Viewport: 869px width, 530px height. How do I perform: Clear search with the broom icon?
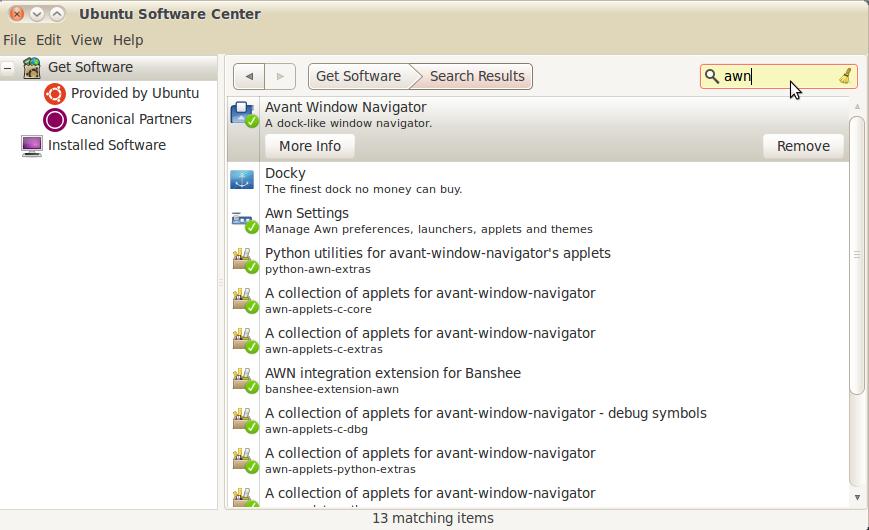[845, 76]
